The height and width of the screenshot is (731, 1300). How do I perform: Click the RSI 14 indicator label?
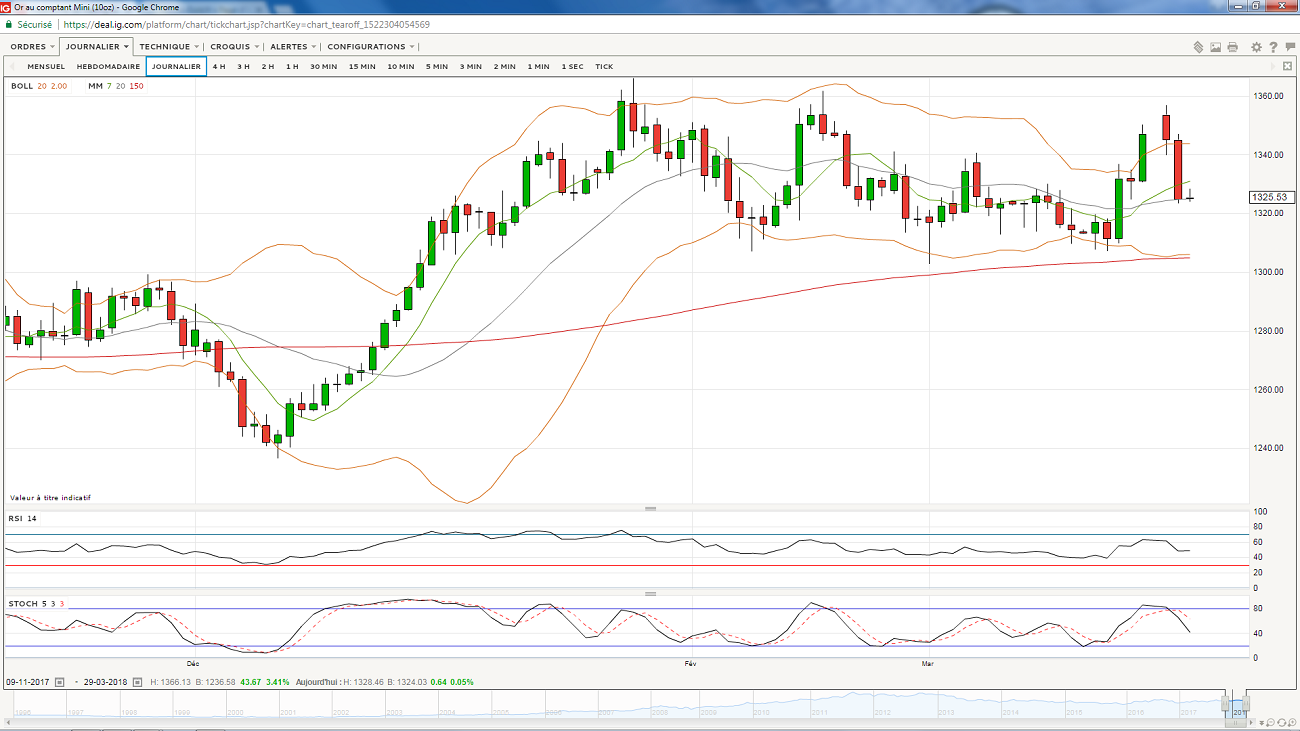click(23, 518)
